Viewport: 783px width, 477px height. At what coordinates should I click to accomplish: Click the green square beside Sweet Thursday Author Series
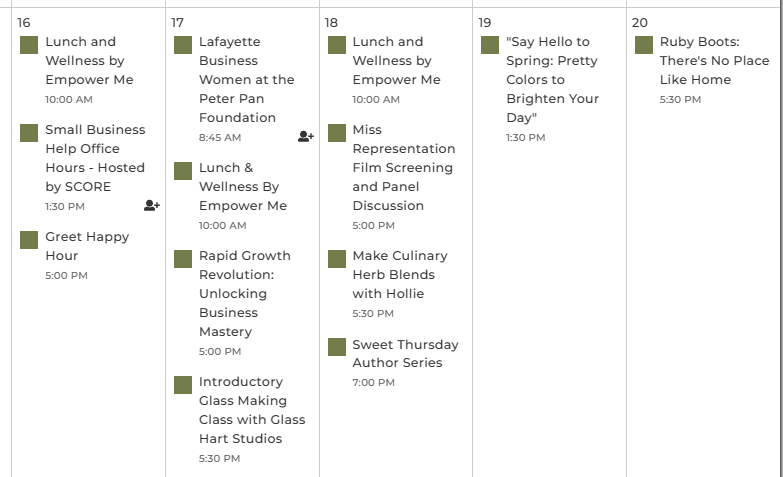point(337,347)
